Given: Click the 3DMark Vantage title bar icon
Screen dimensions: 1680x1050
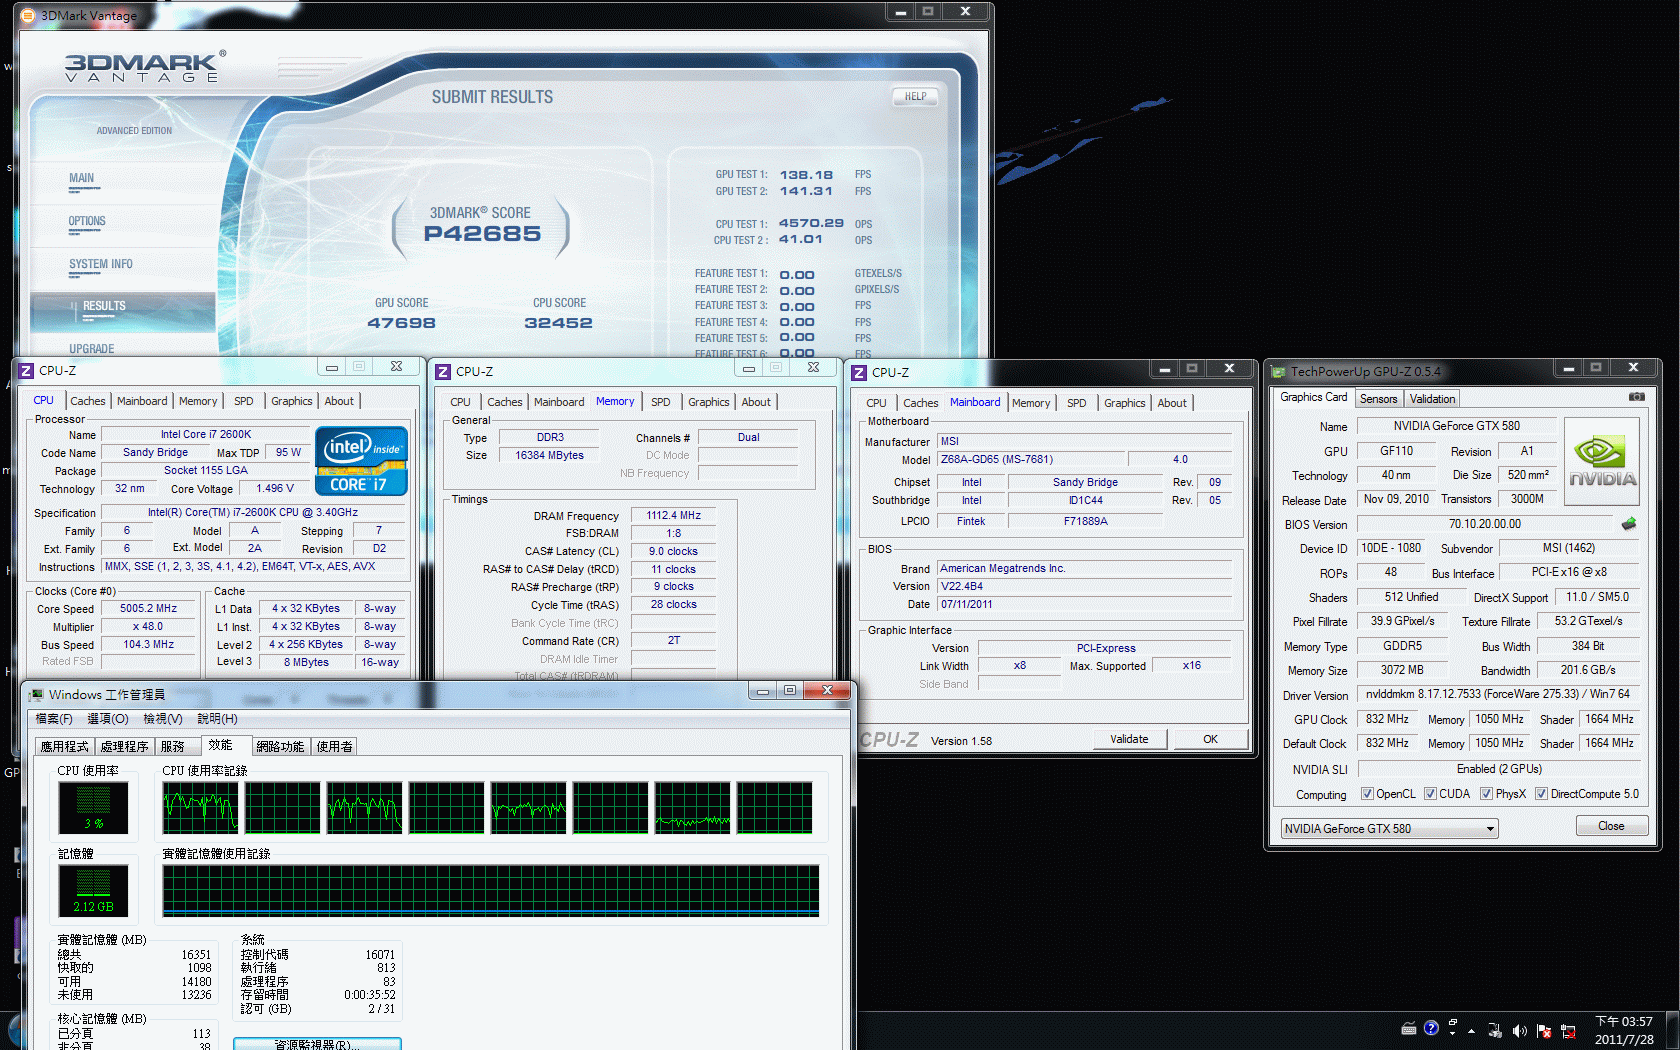Looking at the screenshot, I should [x=28, y=15].
